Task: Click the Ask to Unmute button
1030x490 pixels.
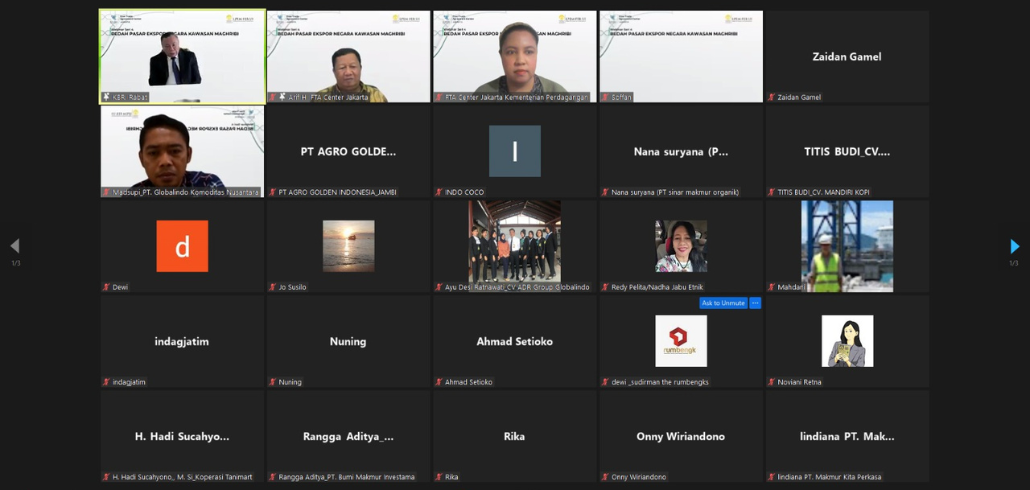Action: [723, 303]
